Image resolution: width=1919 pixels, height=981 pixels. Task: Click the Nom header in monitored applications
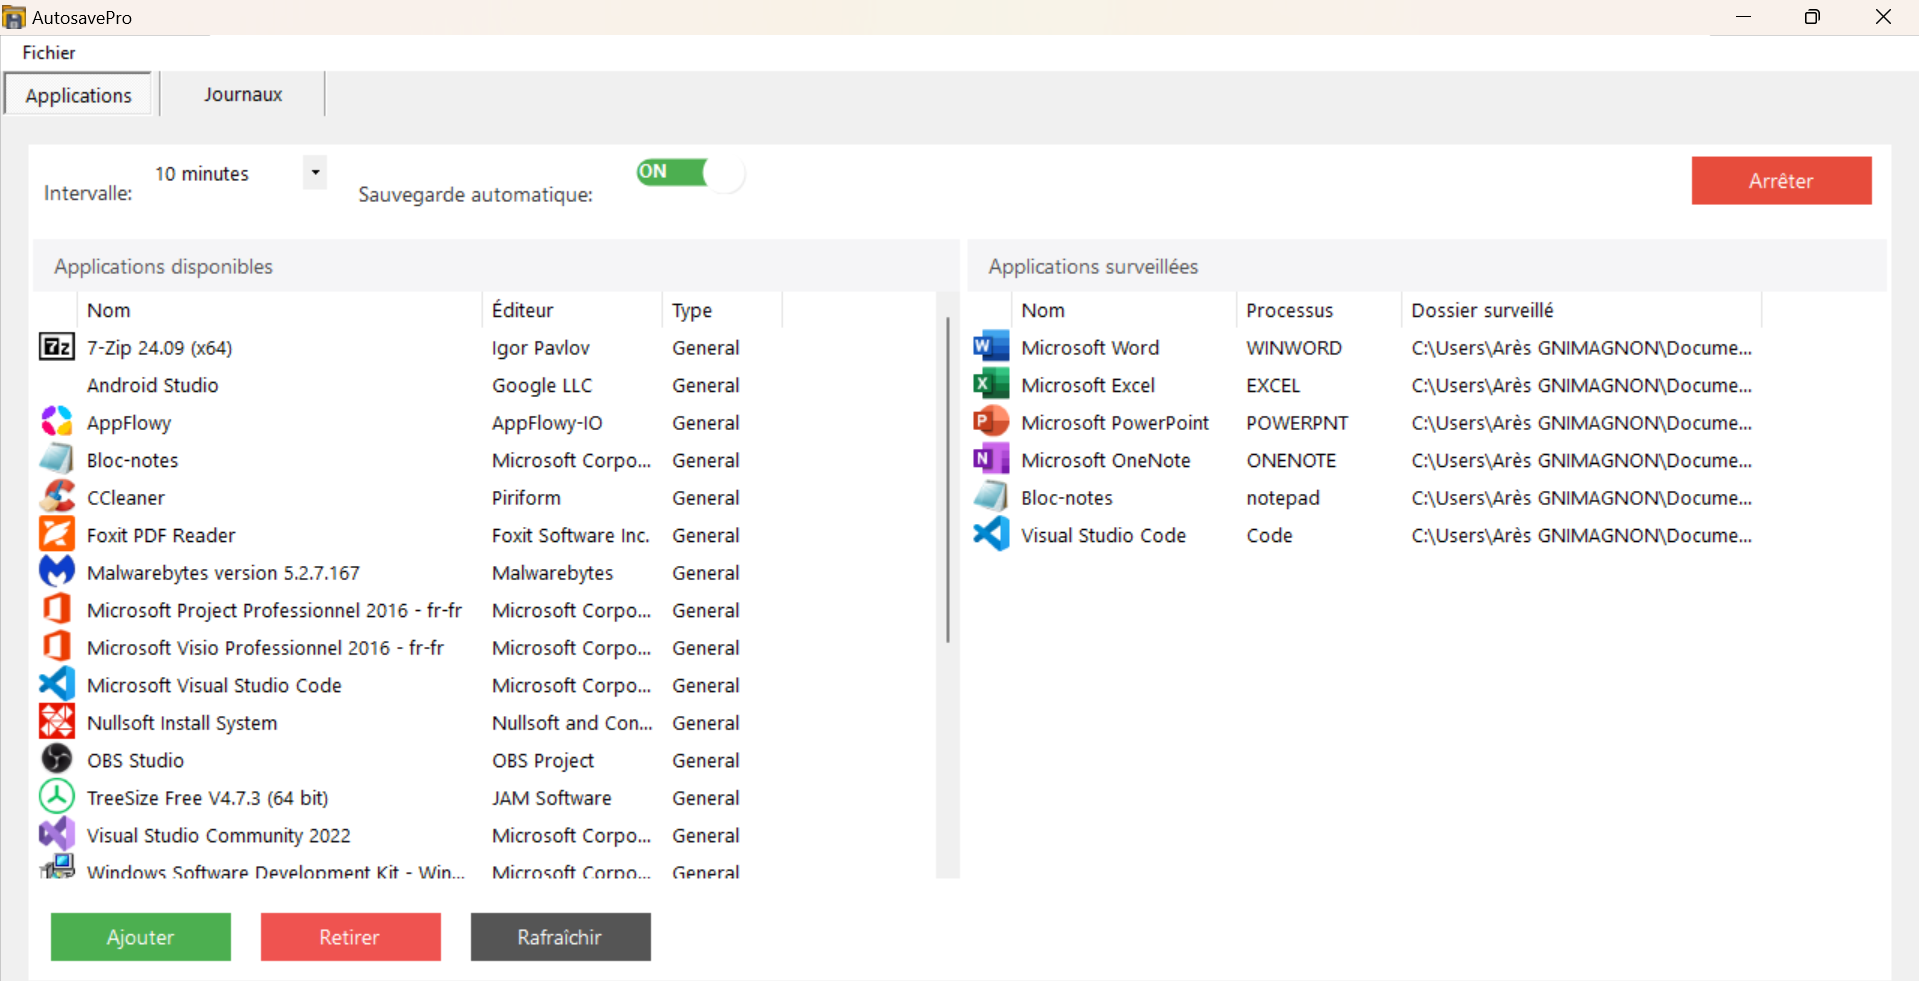(1124, 310)
